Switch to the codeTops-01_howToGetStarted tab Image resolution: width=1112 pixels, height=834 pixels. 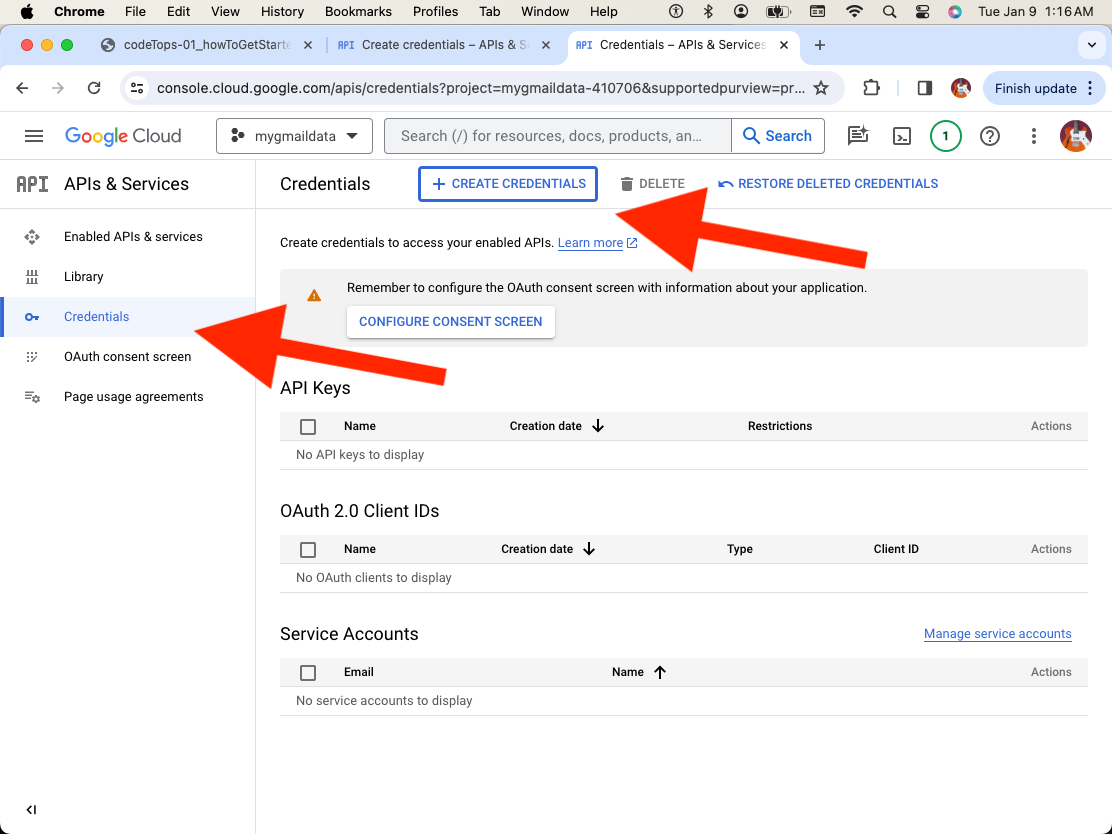(207, 45)
